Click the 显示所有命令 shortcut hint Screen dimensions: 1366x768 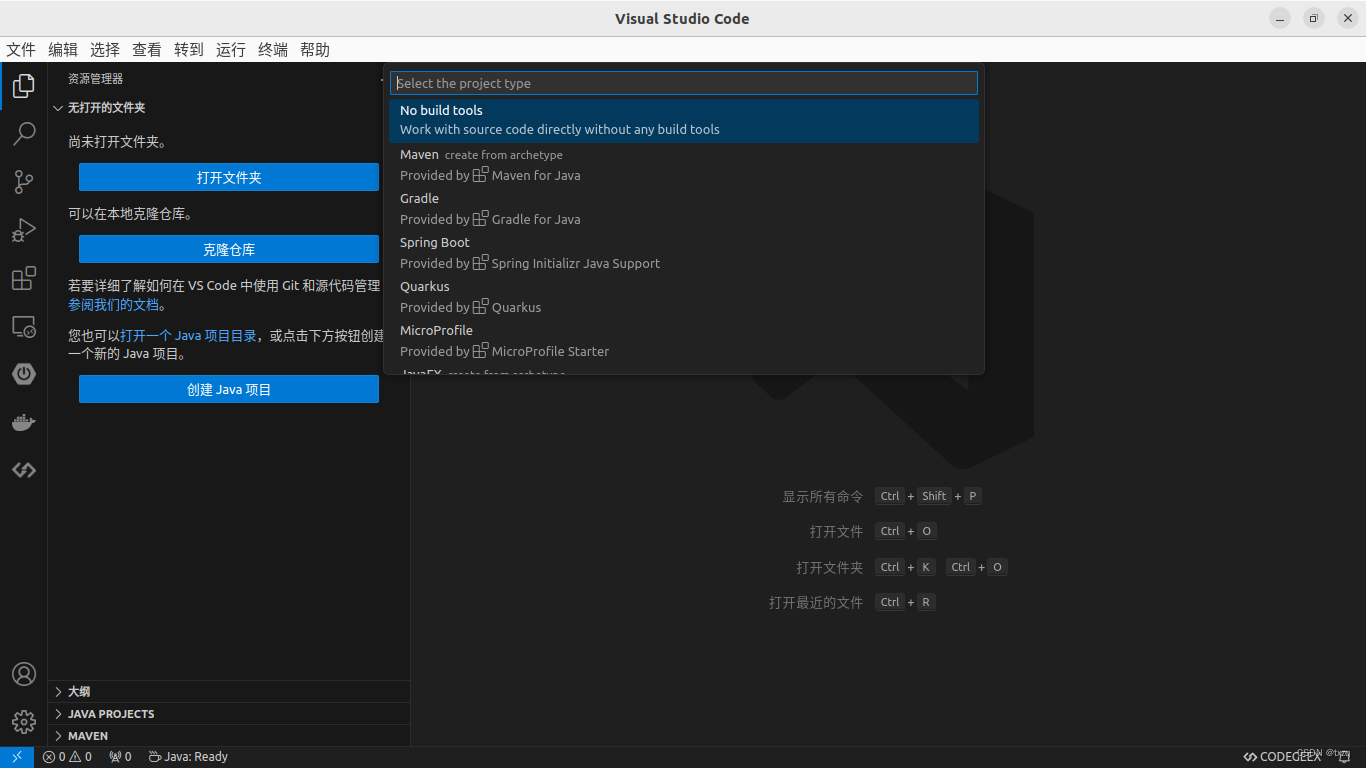[x=822, y=496]
